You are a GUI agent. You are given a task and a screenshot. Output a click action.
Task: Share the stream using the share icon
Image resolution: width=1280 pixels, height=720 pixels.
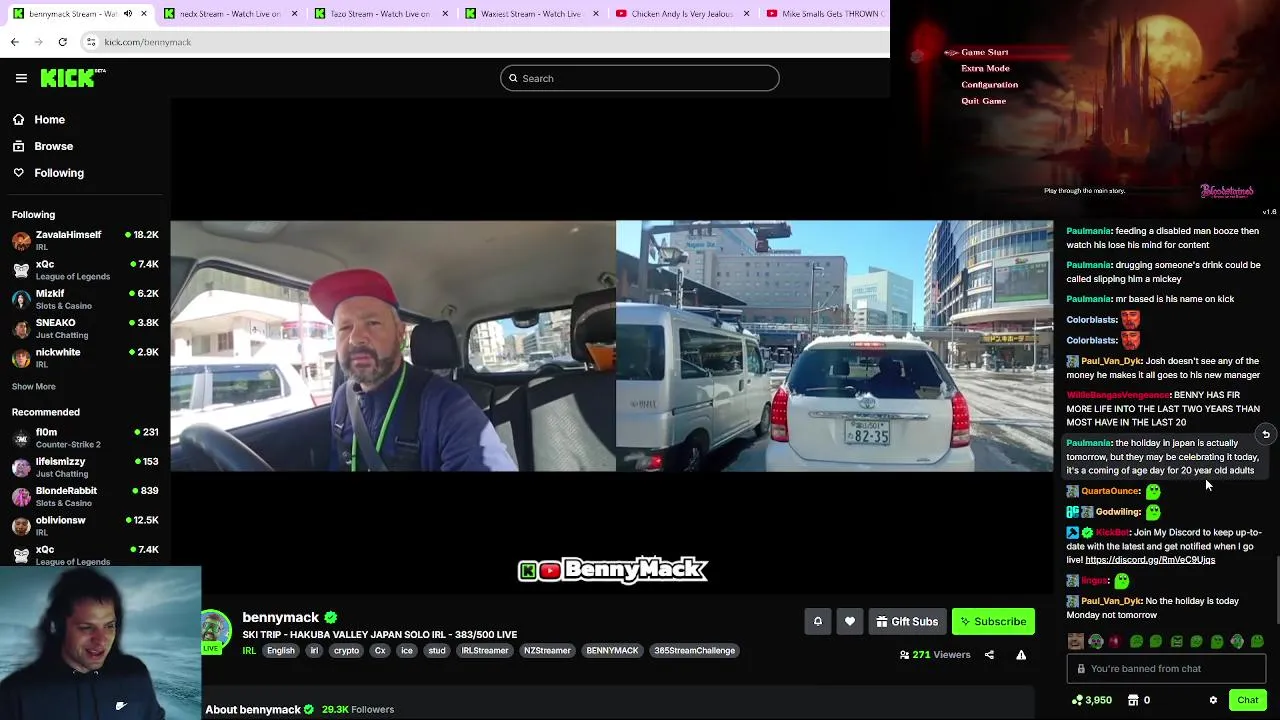989,655
